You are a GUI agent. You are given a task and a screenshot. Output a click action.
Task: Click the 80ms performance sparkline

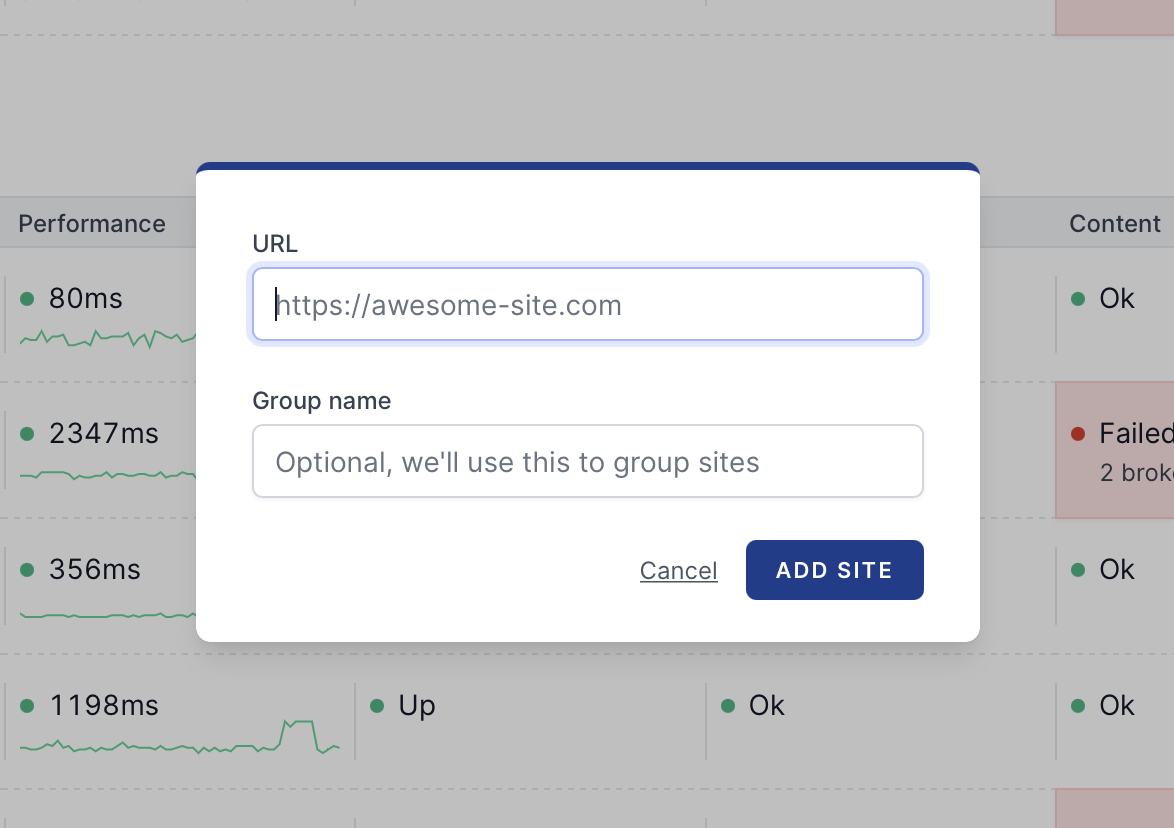108,338
